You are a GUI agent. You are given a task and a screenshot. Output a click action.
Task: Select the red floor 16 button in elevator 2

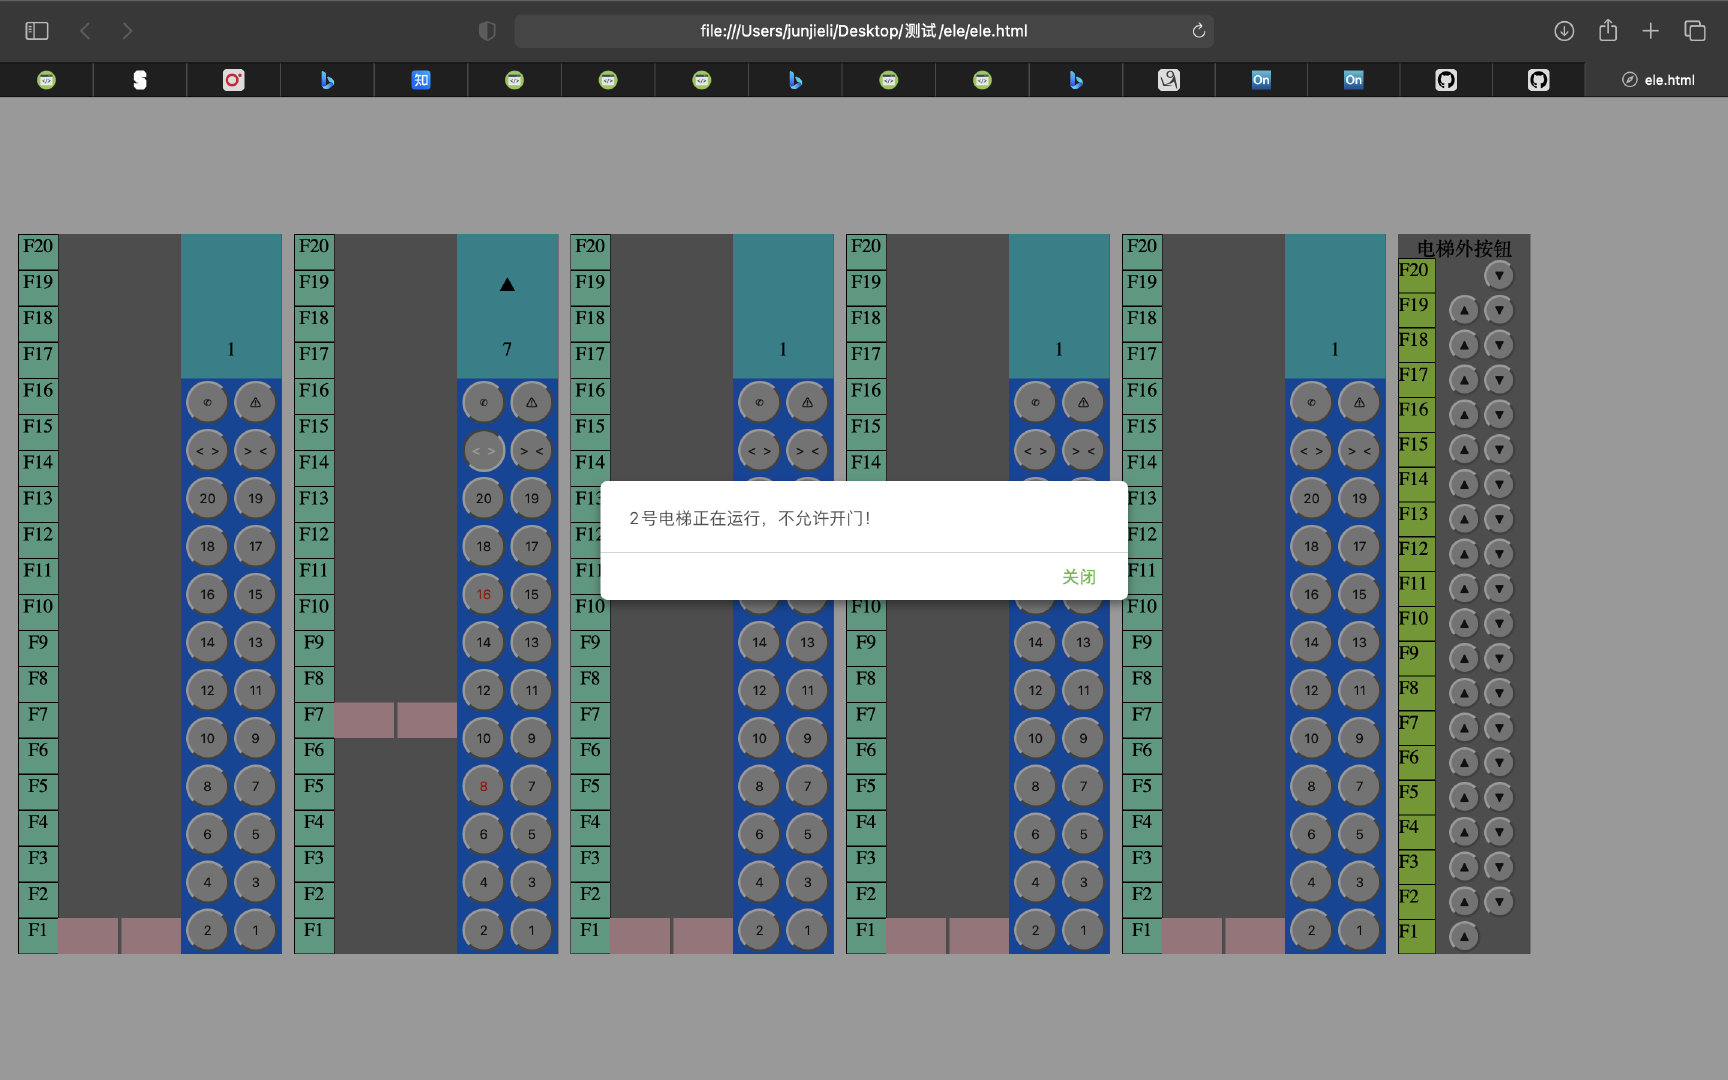click(484, 594)
